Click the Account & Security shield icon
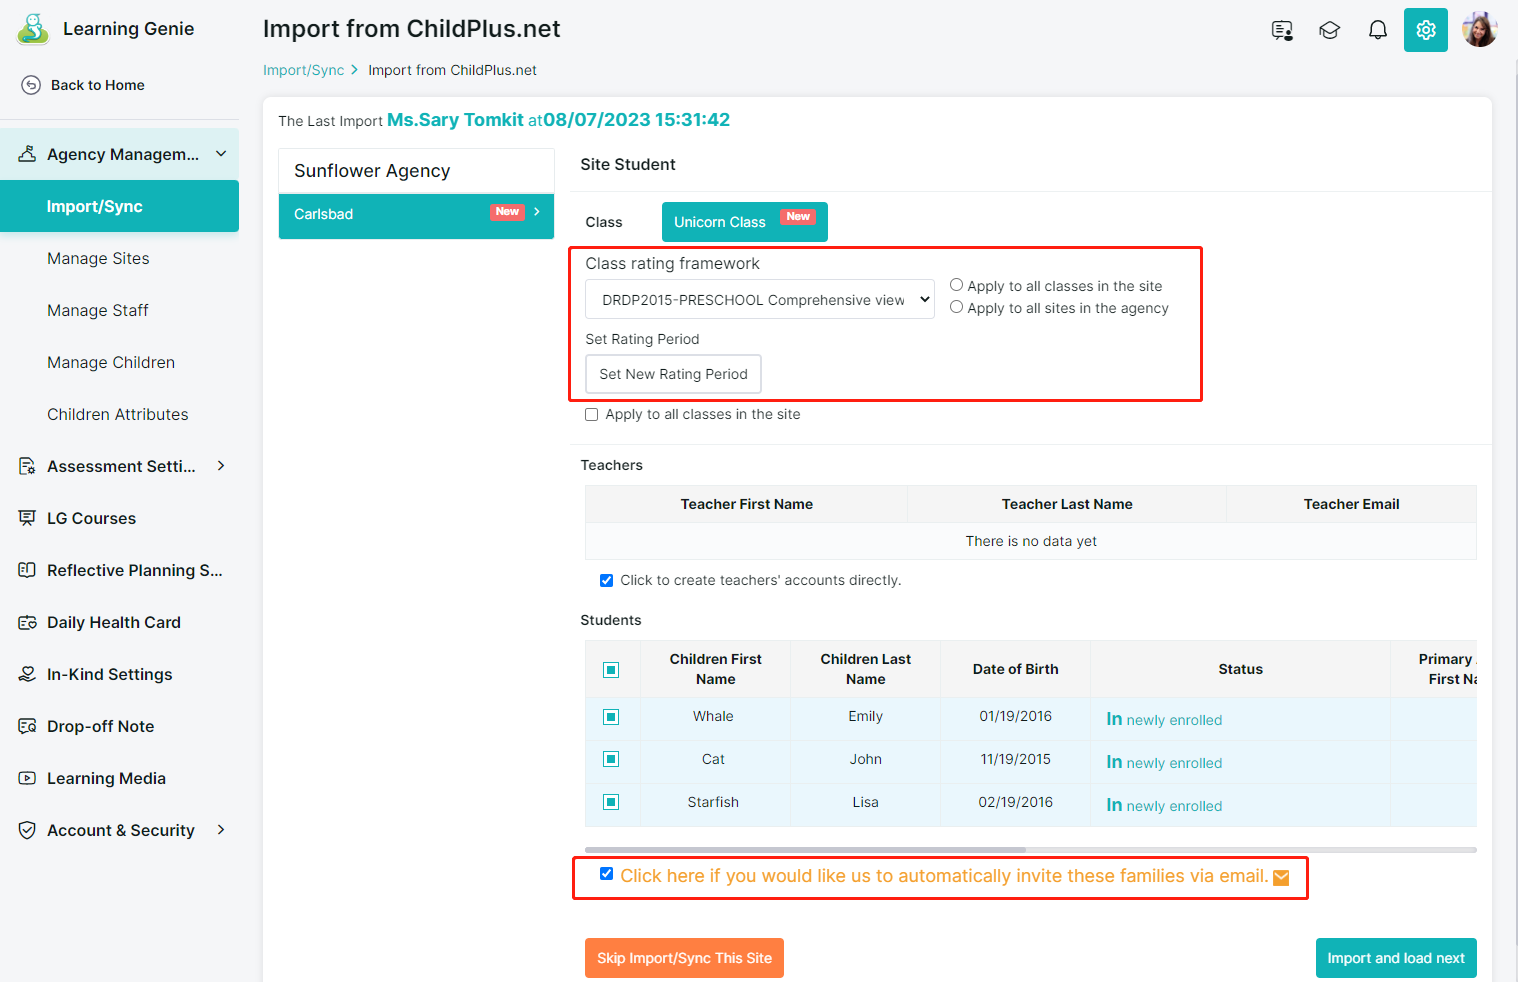Screen dimensions: 1518x982 click(x=27, y=830)
